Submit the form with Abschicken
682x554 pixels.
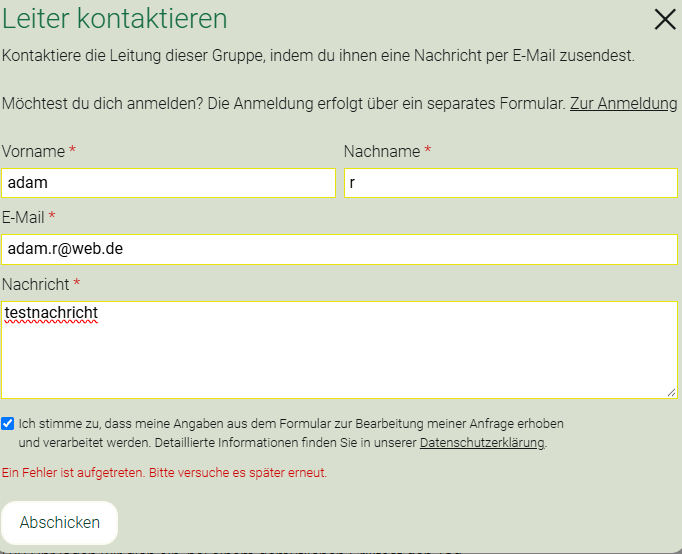pyautogui.click(x=60, y=522)
